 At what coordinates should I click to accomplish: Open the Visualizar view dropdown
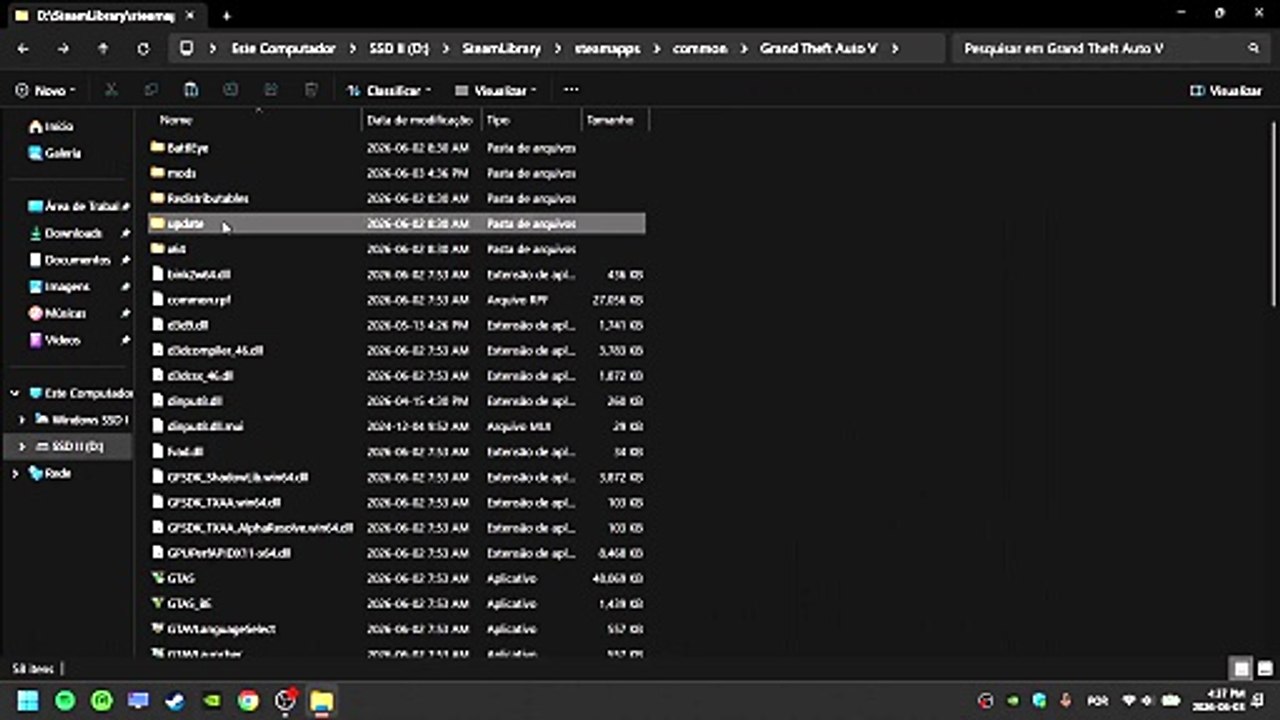[x=496, y=90]
